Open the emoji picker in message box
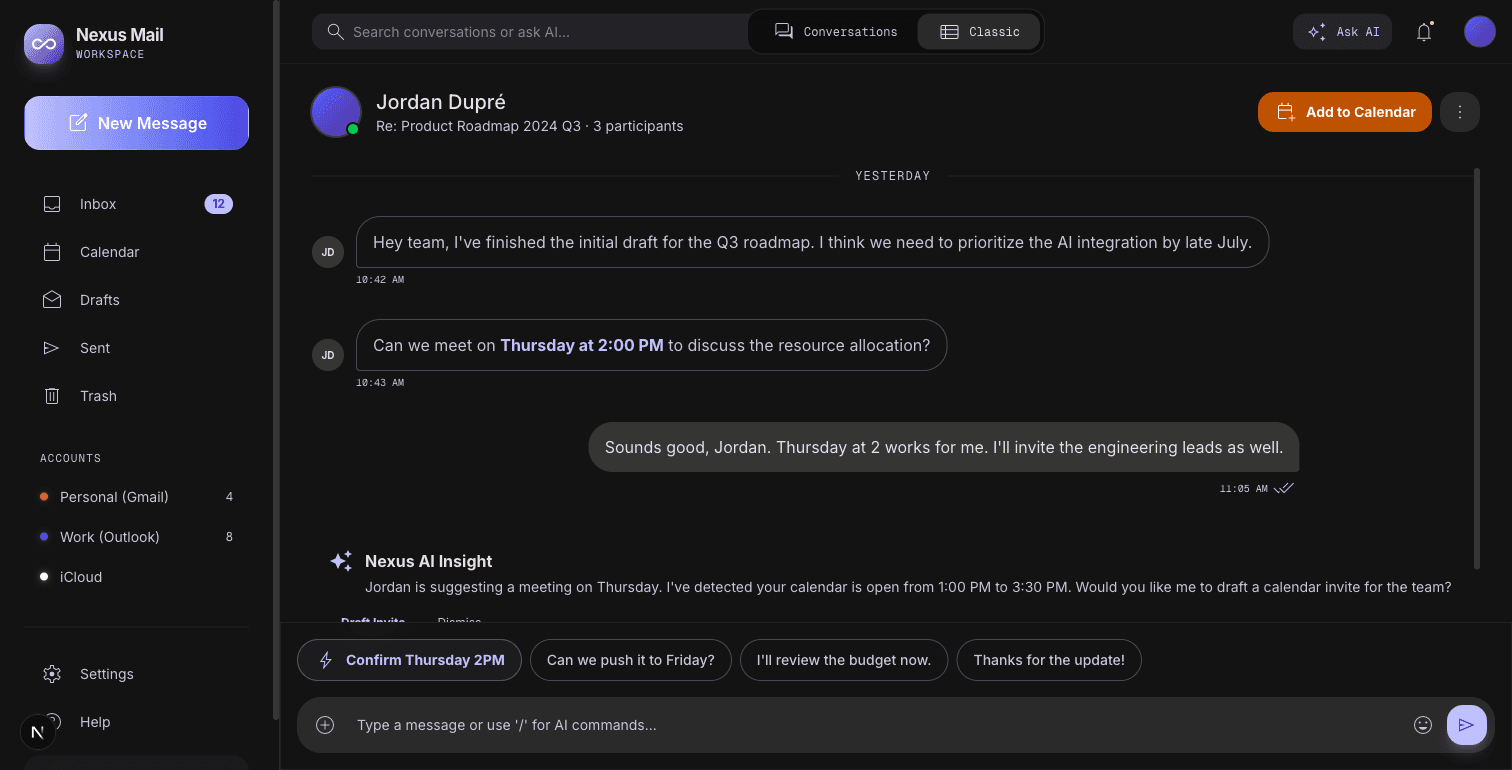 tap(1423, 725)
